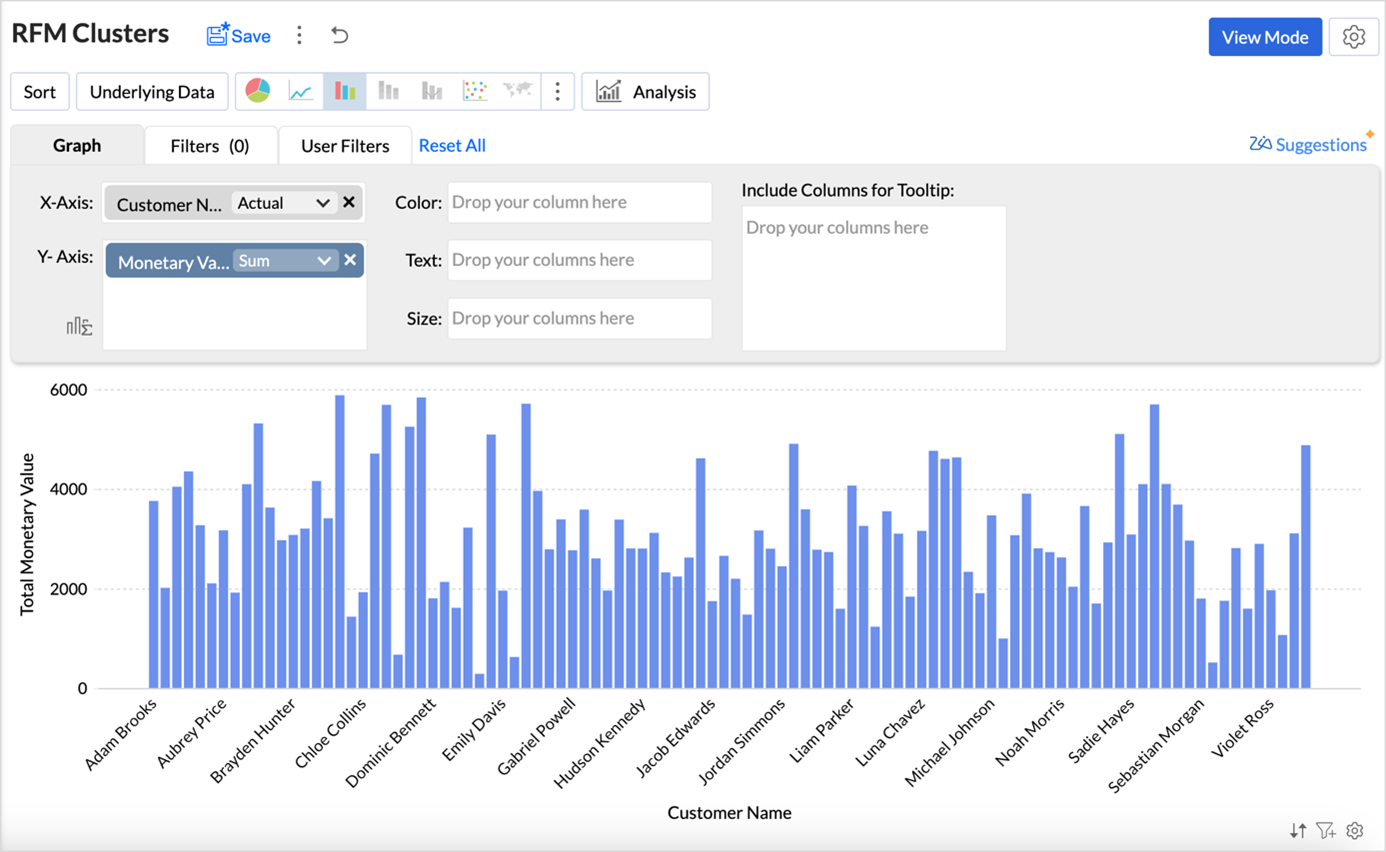Click the Luna Chavez axis label
The image size is (1386, 852).
891,733
